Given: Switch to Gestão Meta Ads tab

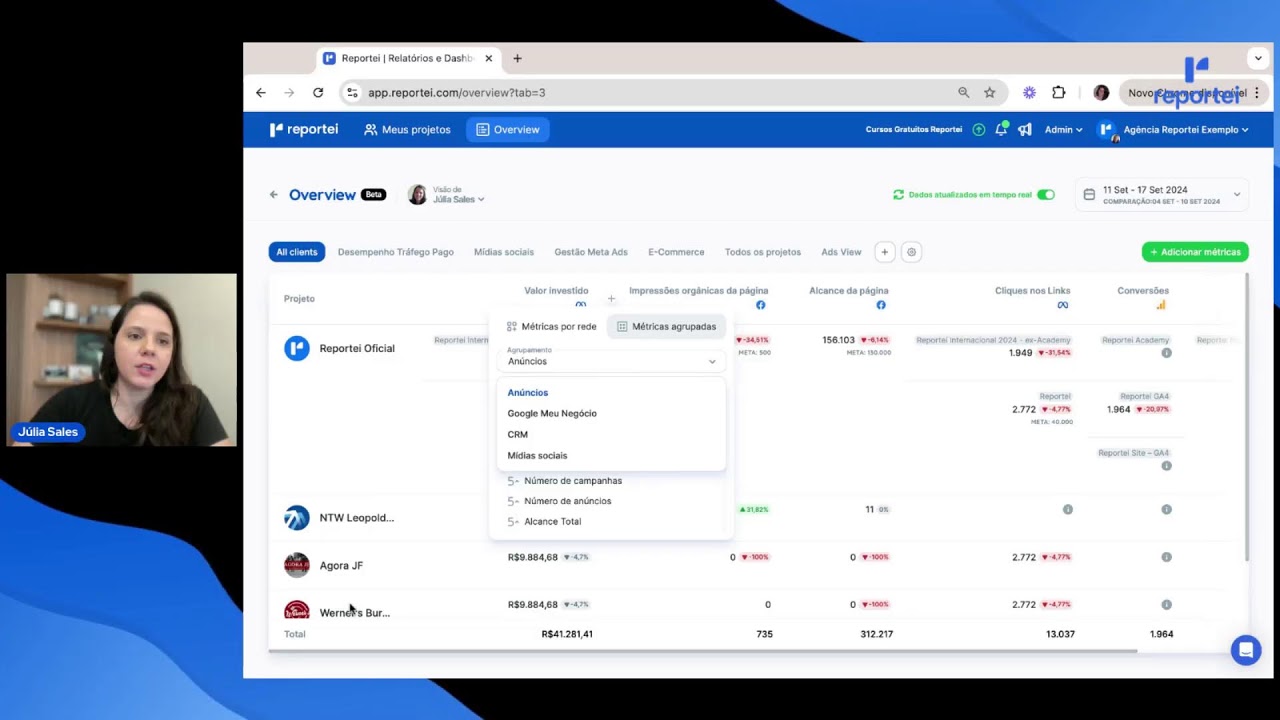Looking at the screenshot, I should 591,252.
